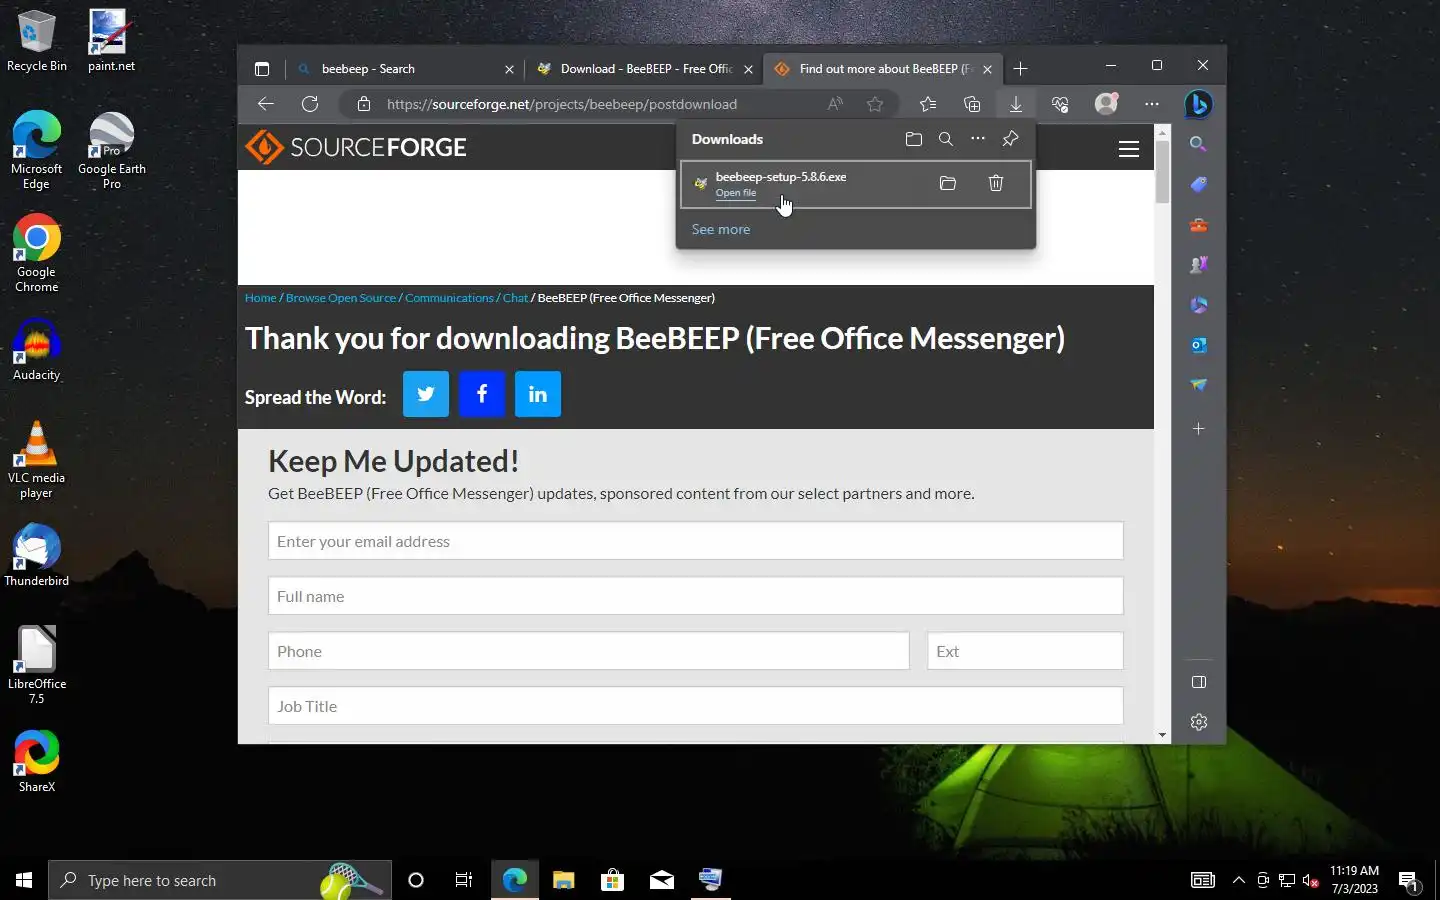
Task: Toggle Read aloud in the address bar
Action: point(835,104)
